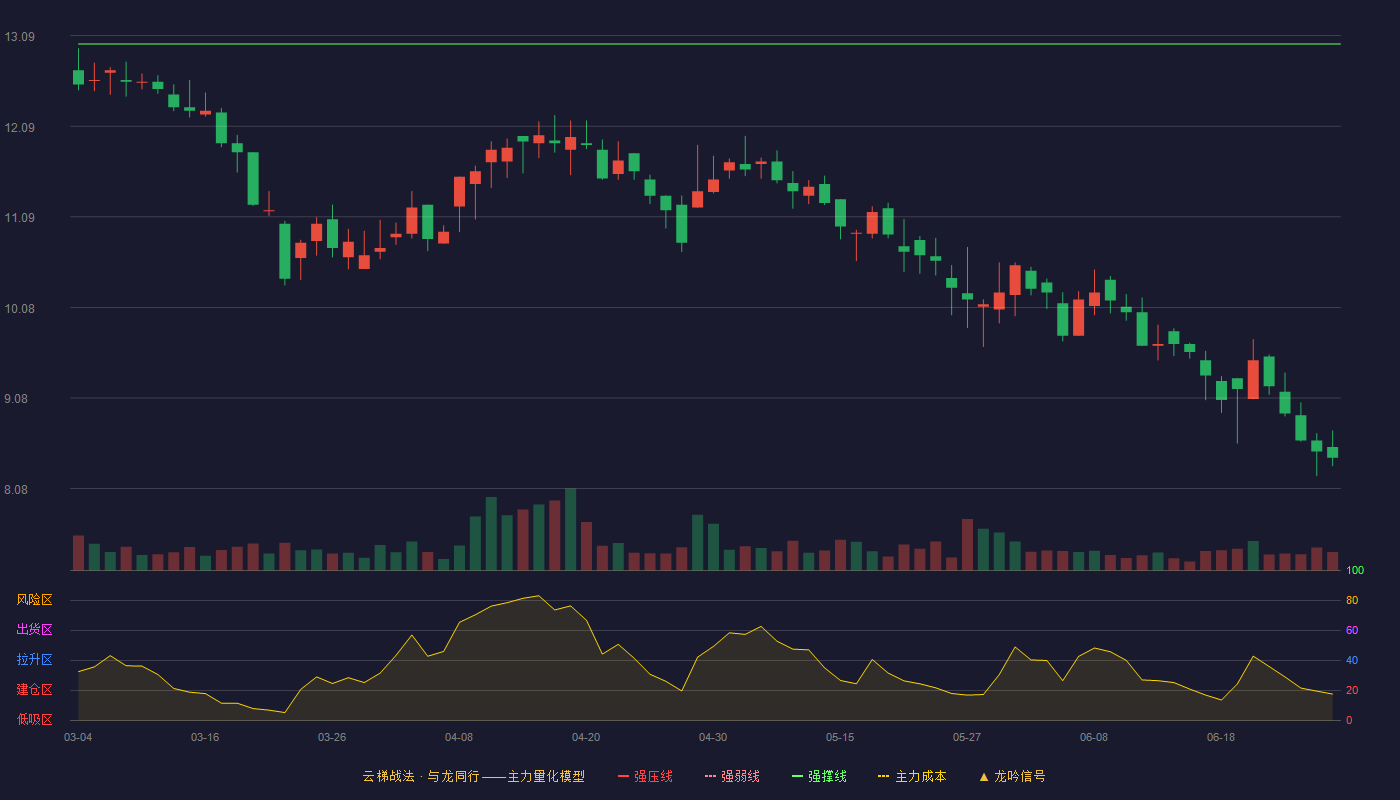Click the 13.09 price axis label
This screenshot has height=800, width=1400.
coord(19,37)
